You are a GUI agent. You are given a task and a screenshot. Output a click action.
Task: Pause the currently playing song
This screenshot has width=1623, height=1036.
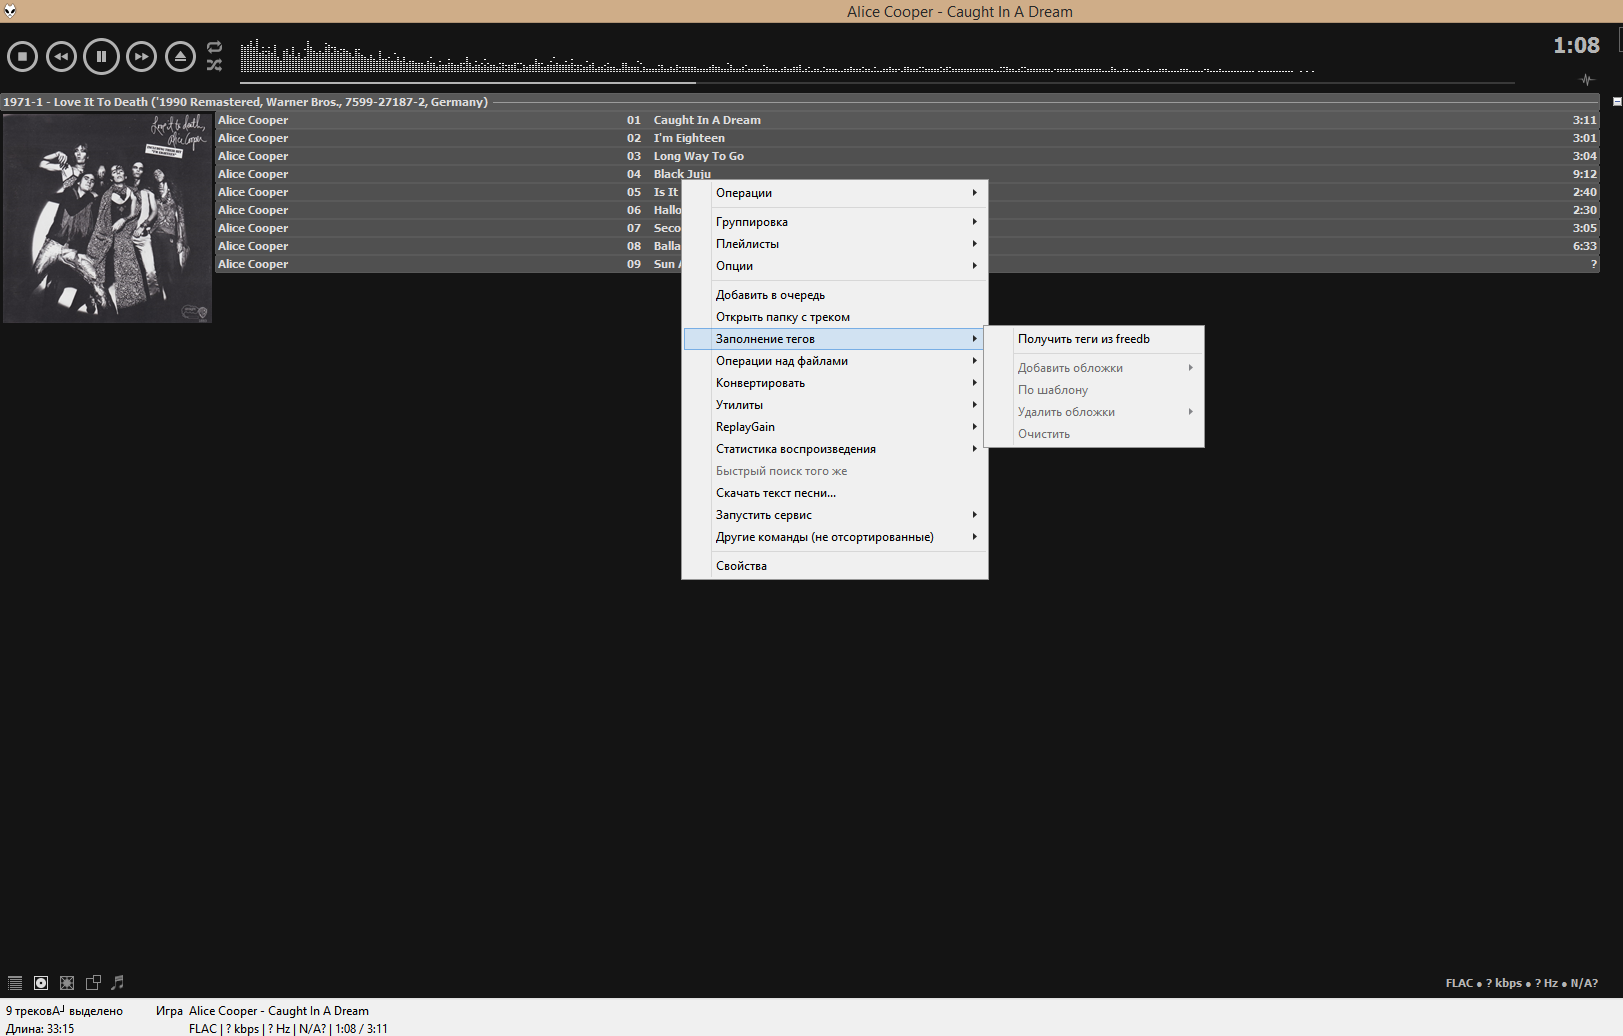click(101, 57)
